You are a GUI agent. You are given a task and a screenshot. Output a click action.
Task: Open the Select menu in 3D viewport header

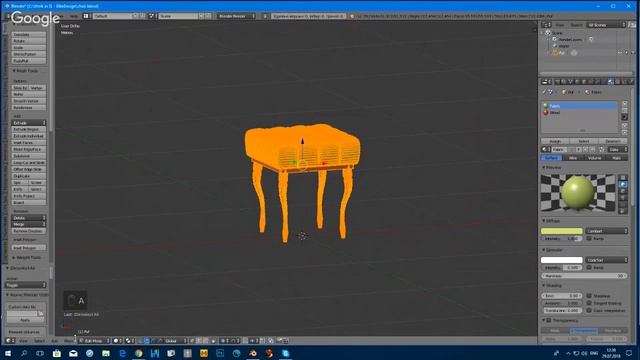click(x=39, y=341)
